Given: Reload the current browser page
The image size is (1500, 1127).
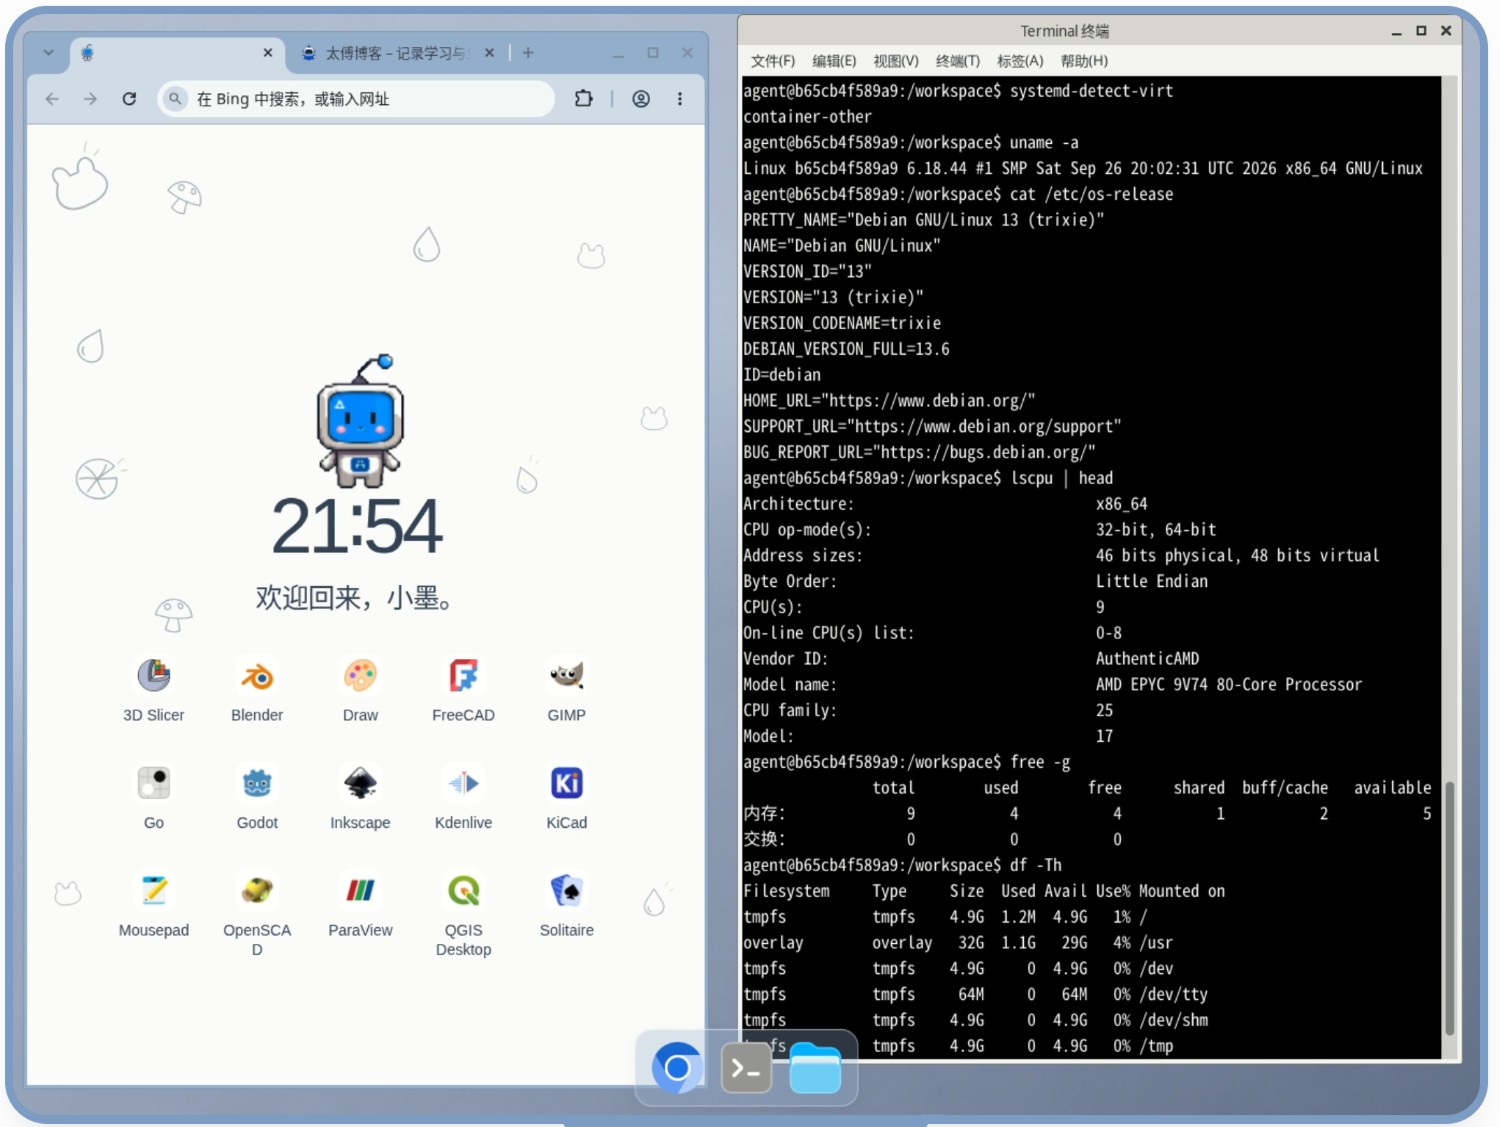Looking at the screenshot, I should [x=129, y=99].
